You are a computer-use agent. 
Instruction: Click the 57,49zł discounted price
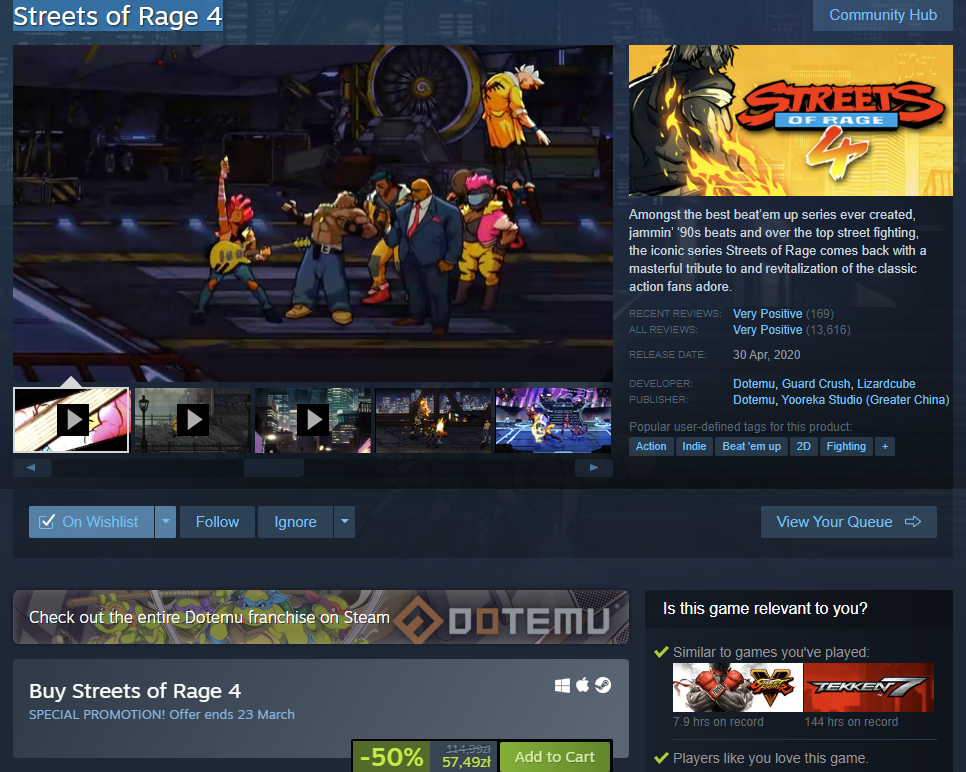tap(466, 762)
